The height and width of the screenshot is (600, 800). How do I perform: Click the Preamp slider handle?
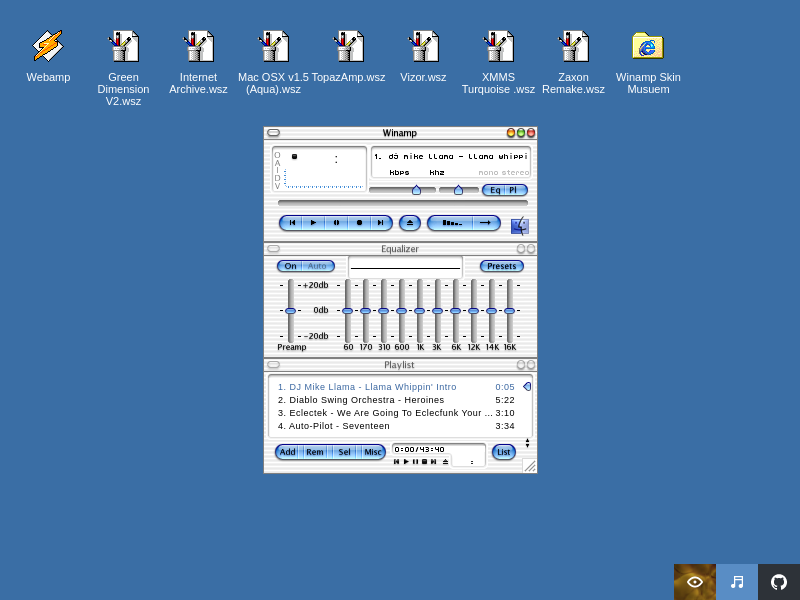coord(290,311)
